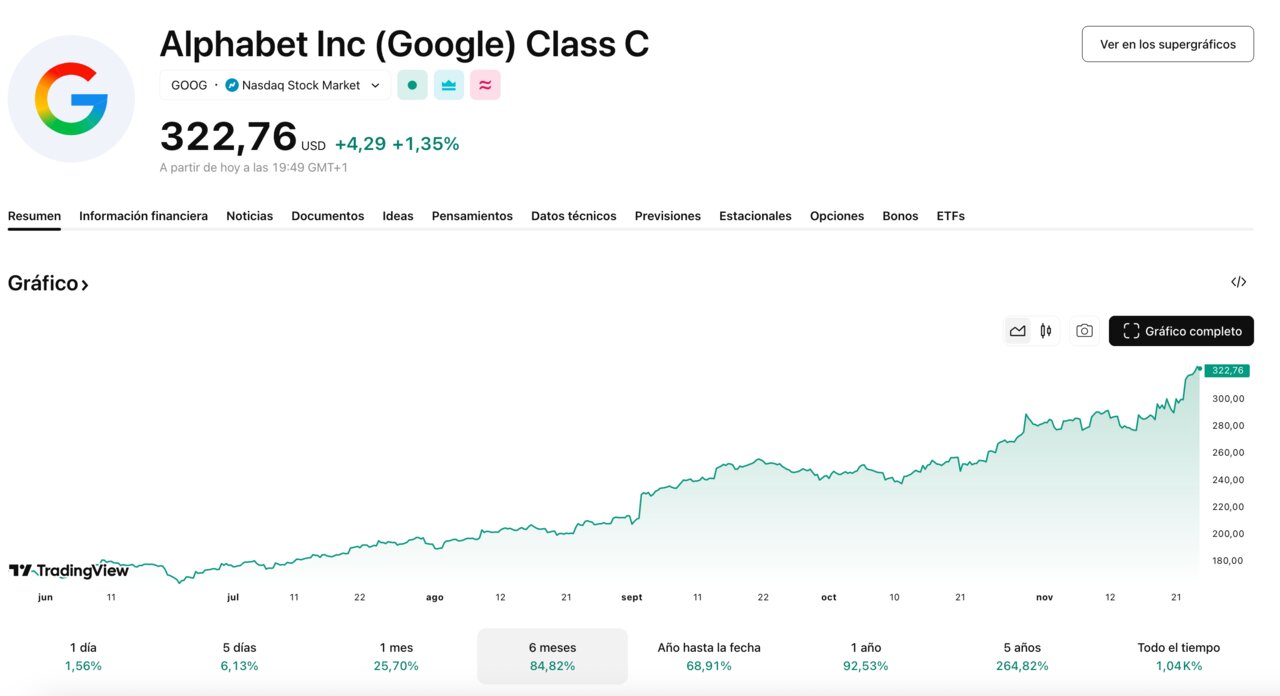Select the 1 mes time range

396,656
